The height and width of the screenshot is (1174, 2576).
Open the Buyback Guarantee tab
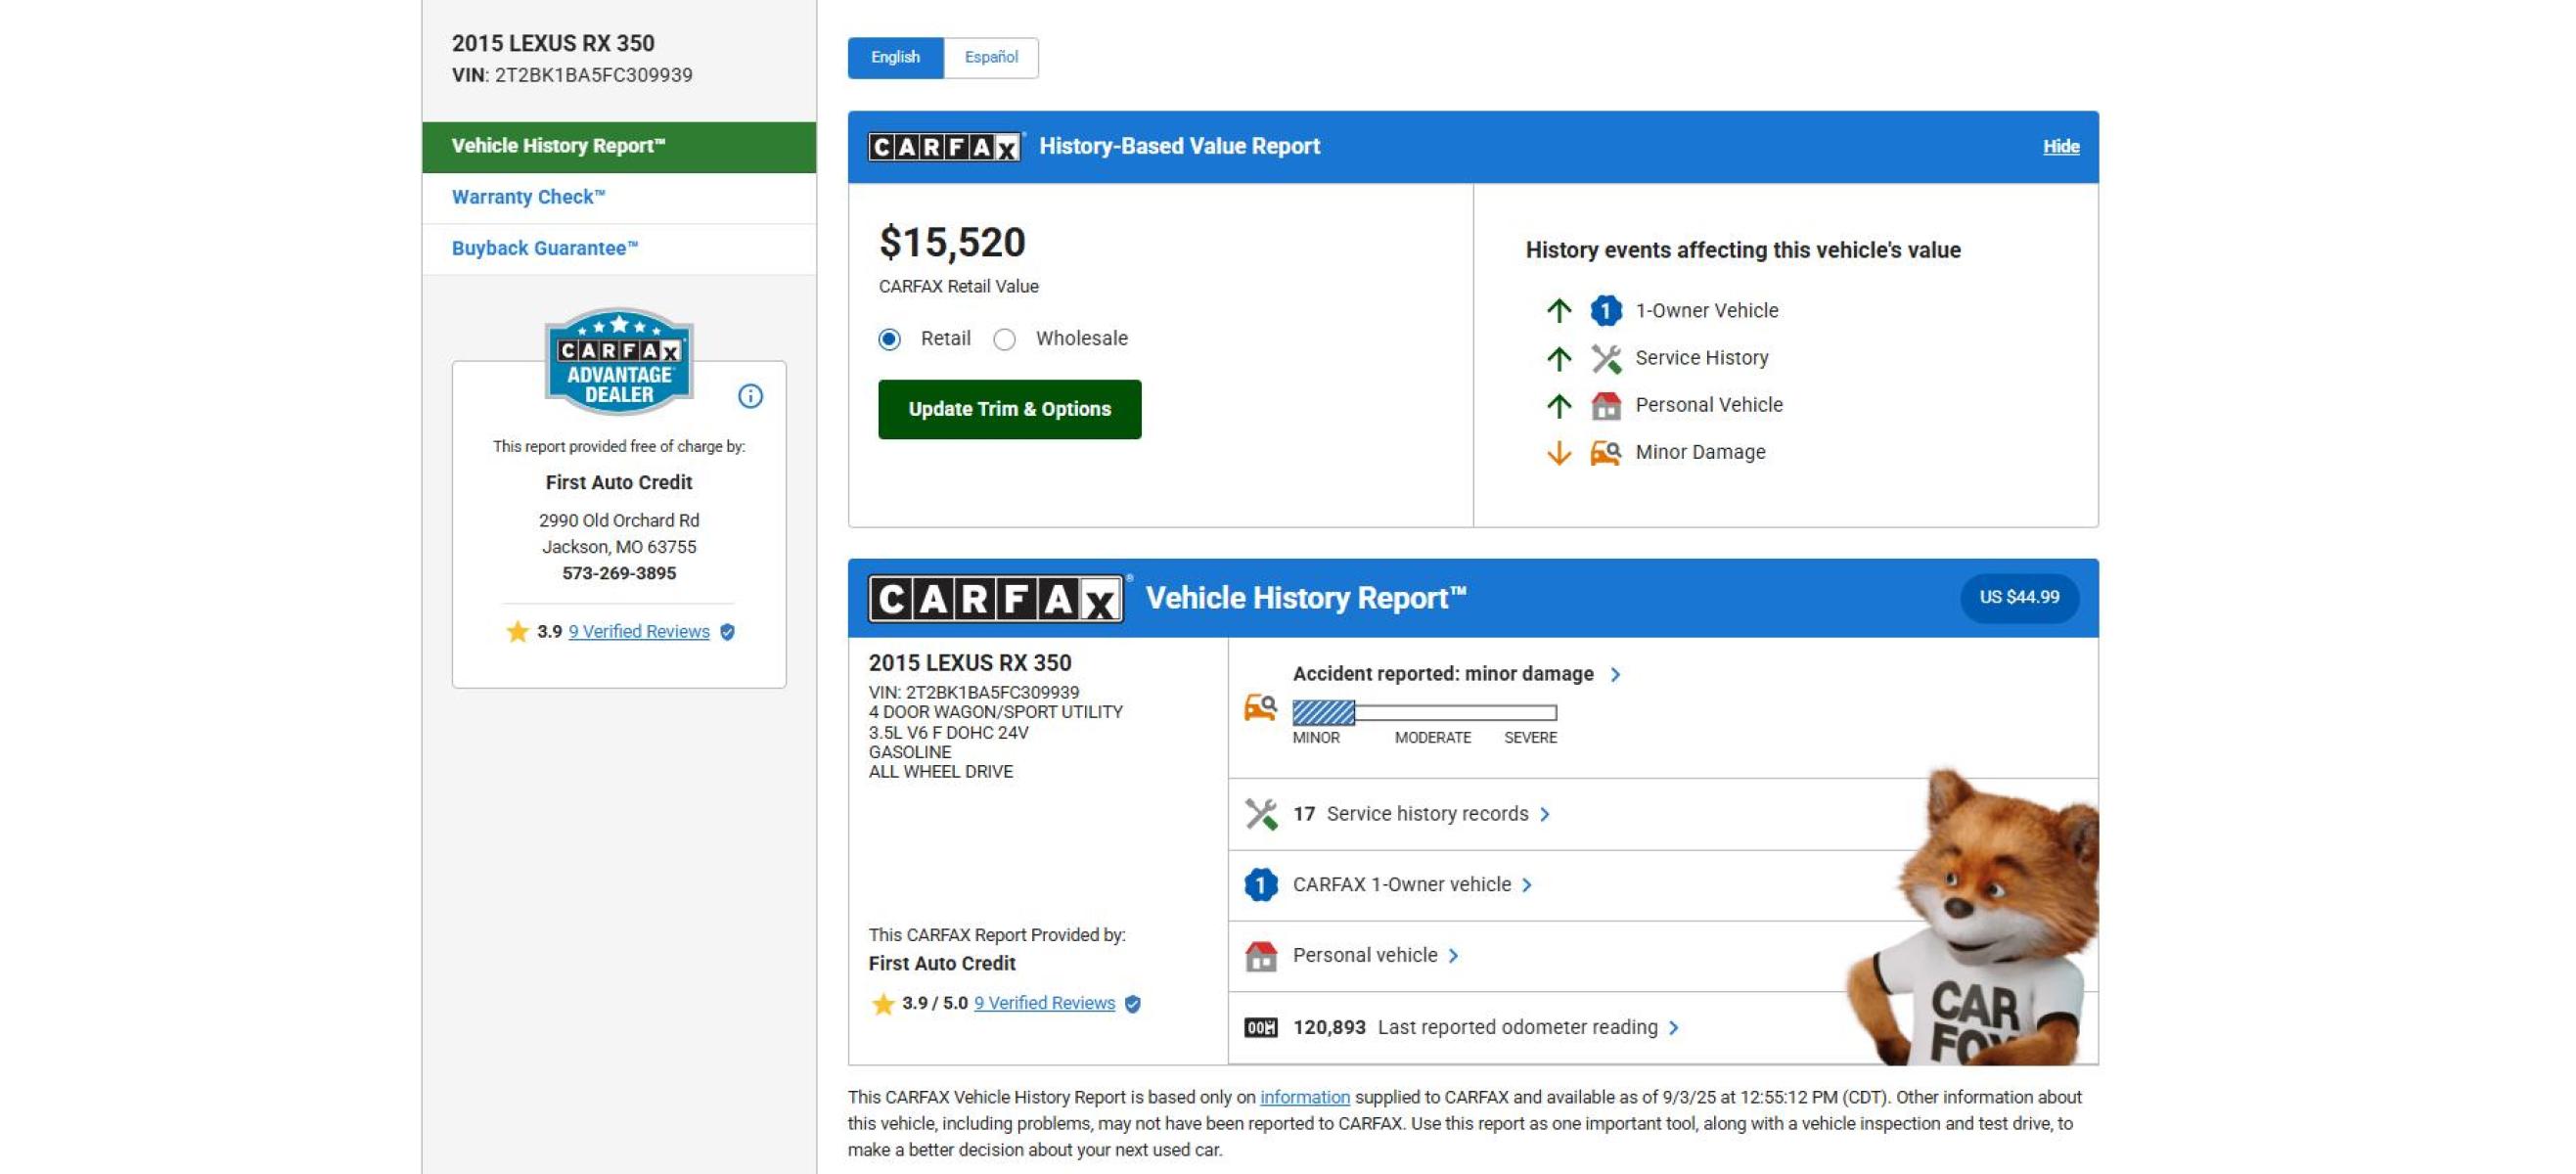pyautogui.click(x=544, y=248)
